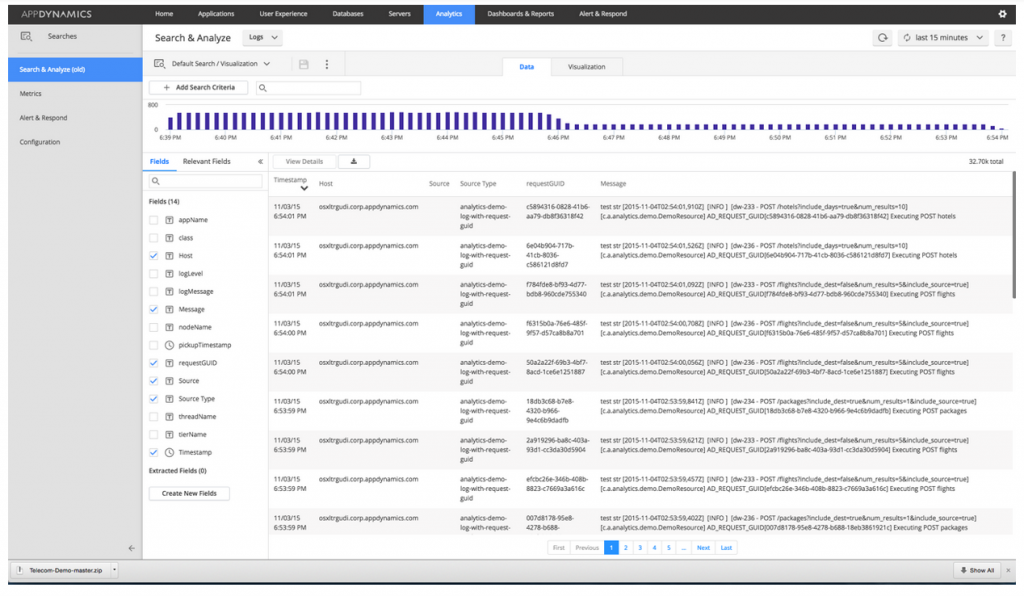The image size is (1024, 596).
Task: Switch to Relevant Fields tab
Action: [206, 161]
